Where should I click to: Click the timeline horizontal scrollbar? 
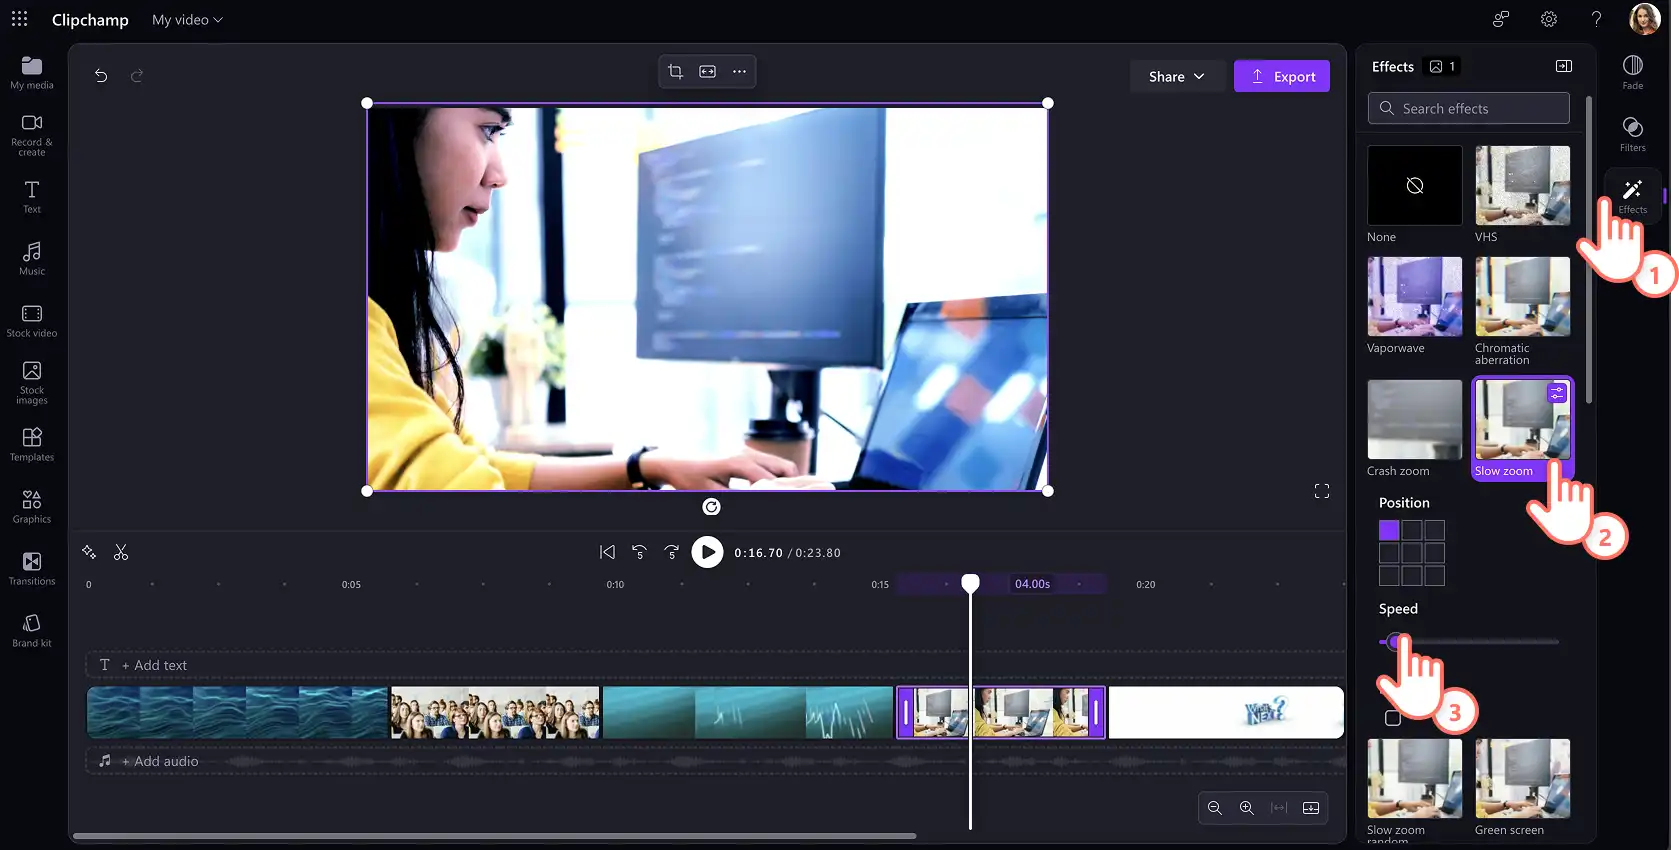495,836
